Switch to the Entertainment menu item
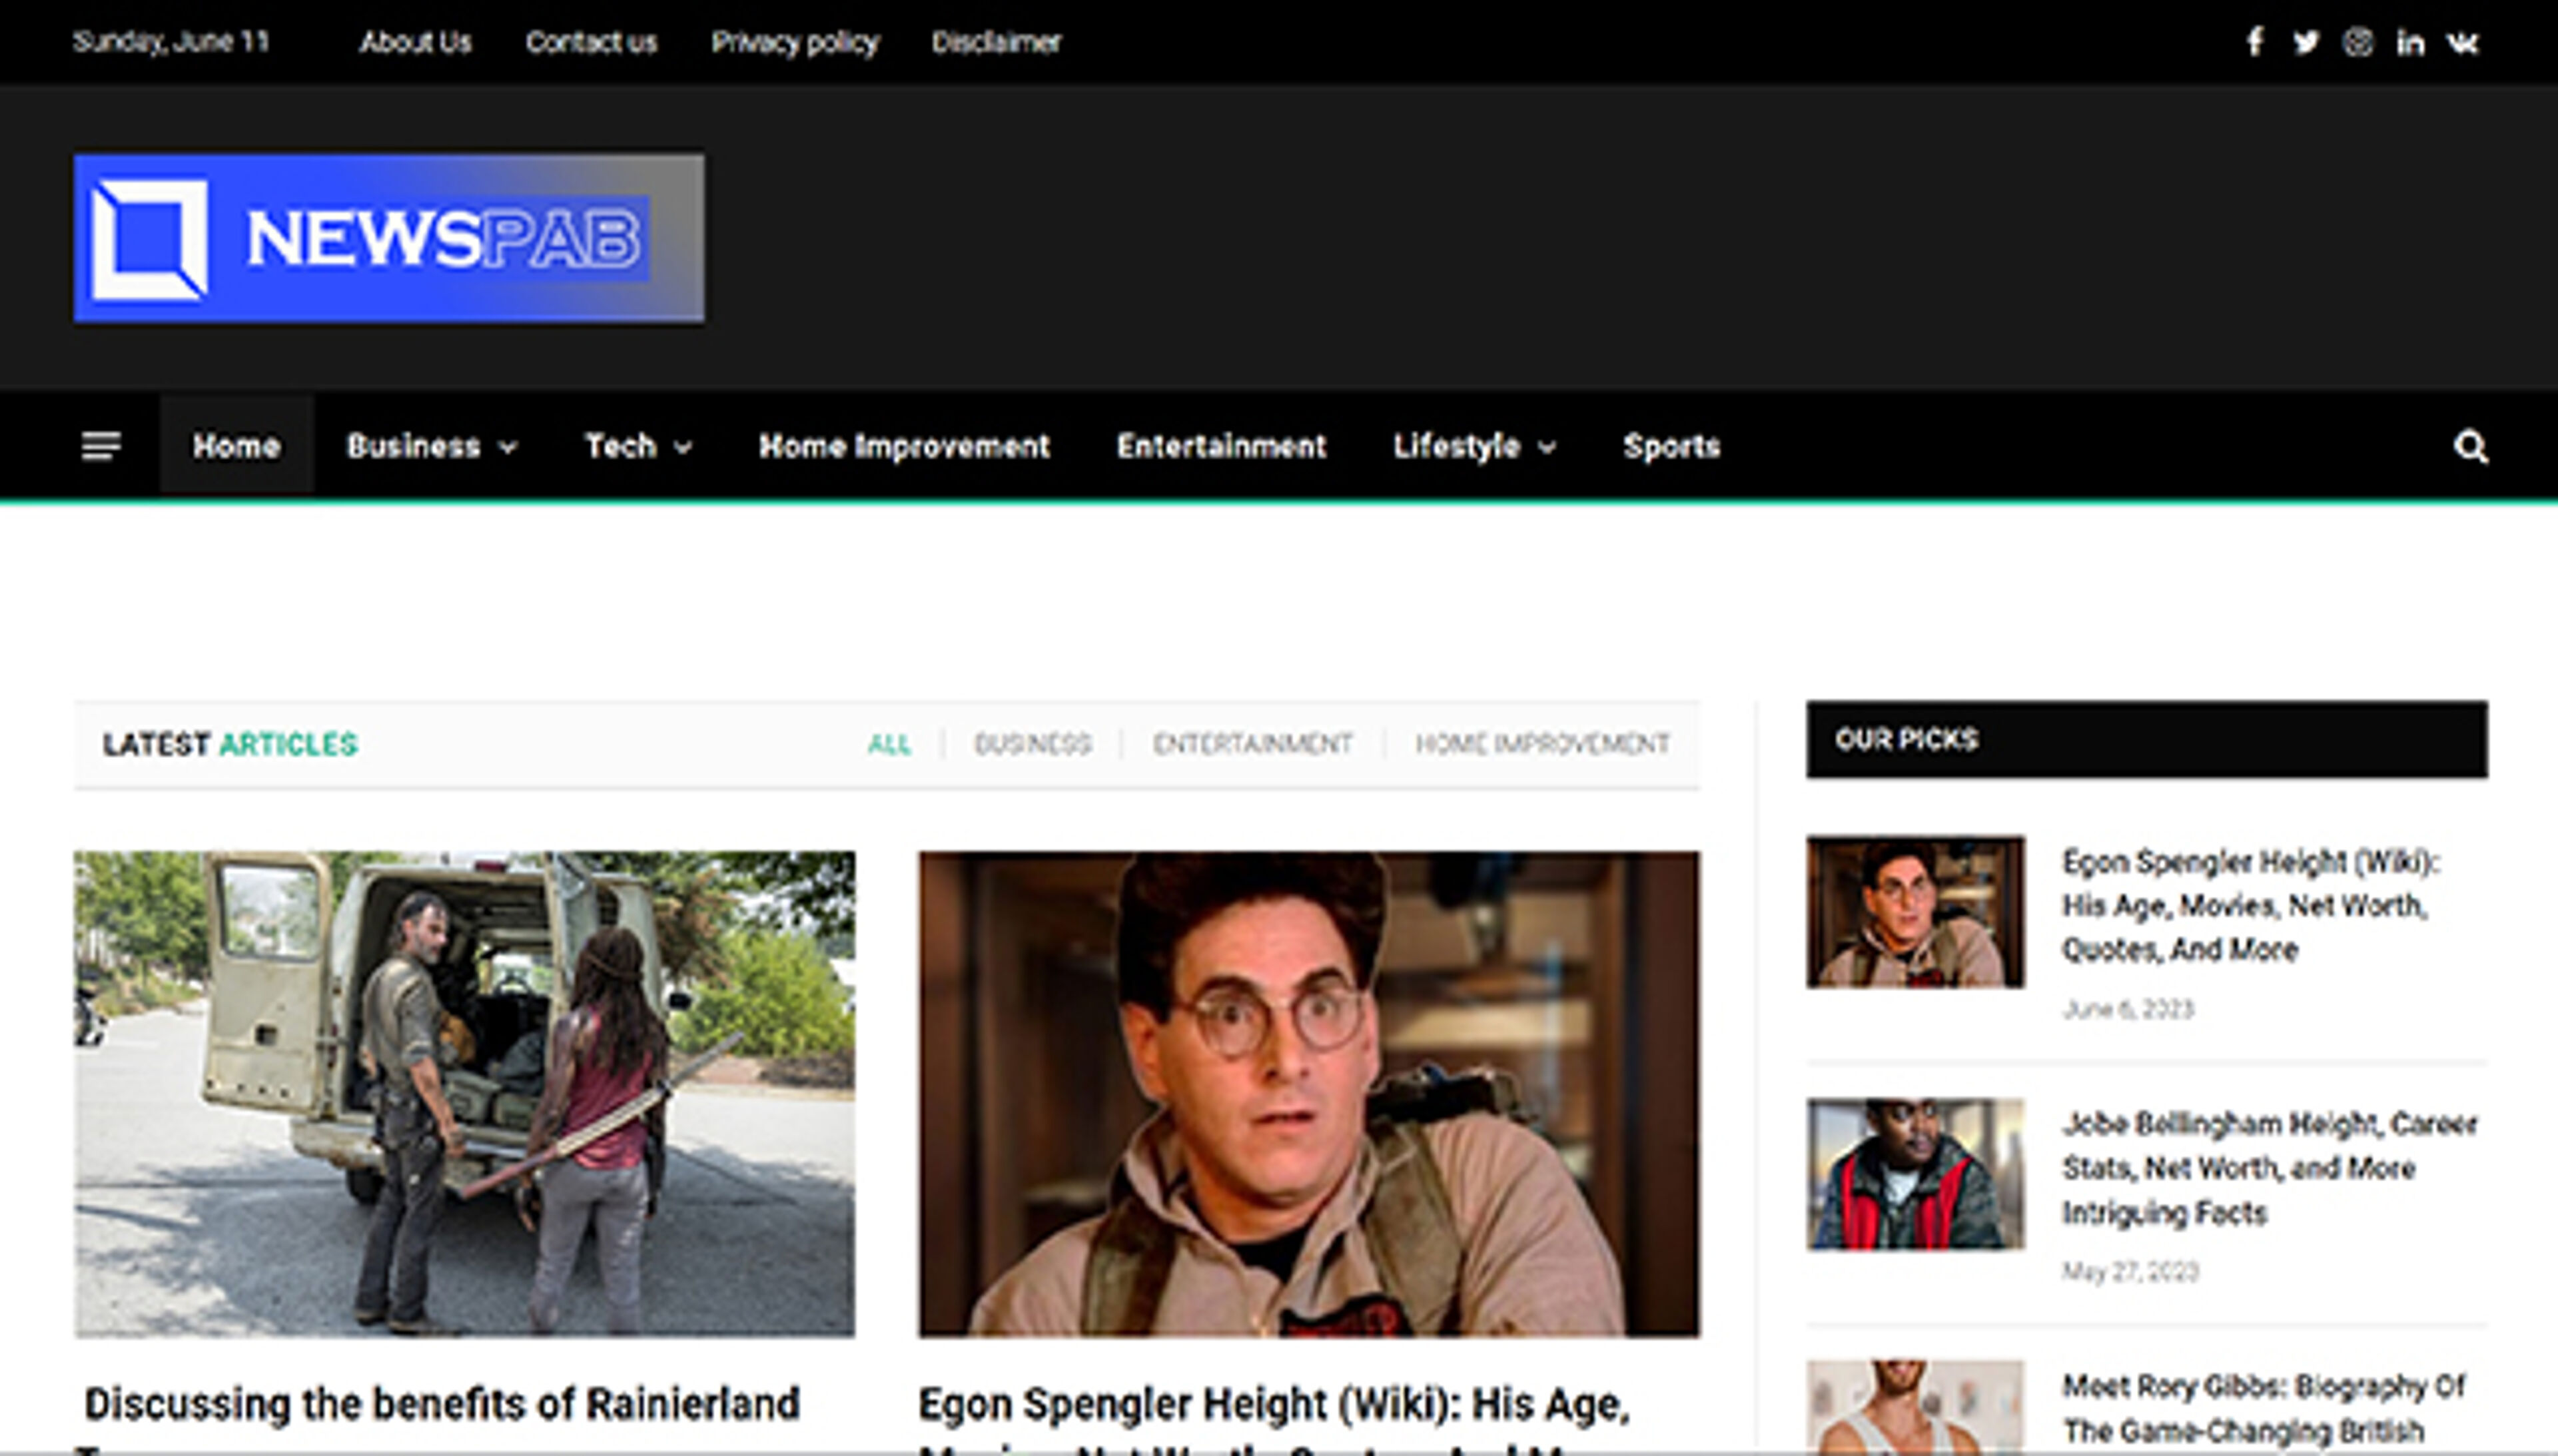The image size is (2558, 1456). coord(1222,447)
